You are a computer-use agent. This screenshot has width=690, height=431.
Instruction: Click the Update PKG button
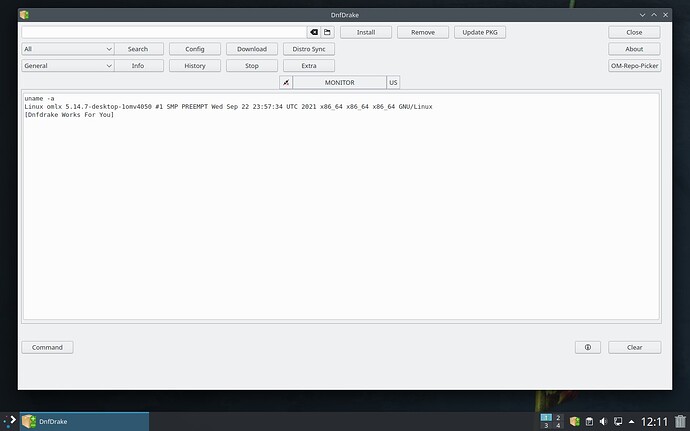(480, 32)
